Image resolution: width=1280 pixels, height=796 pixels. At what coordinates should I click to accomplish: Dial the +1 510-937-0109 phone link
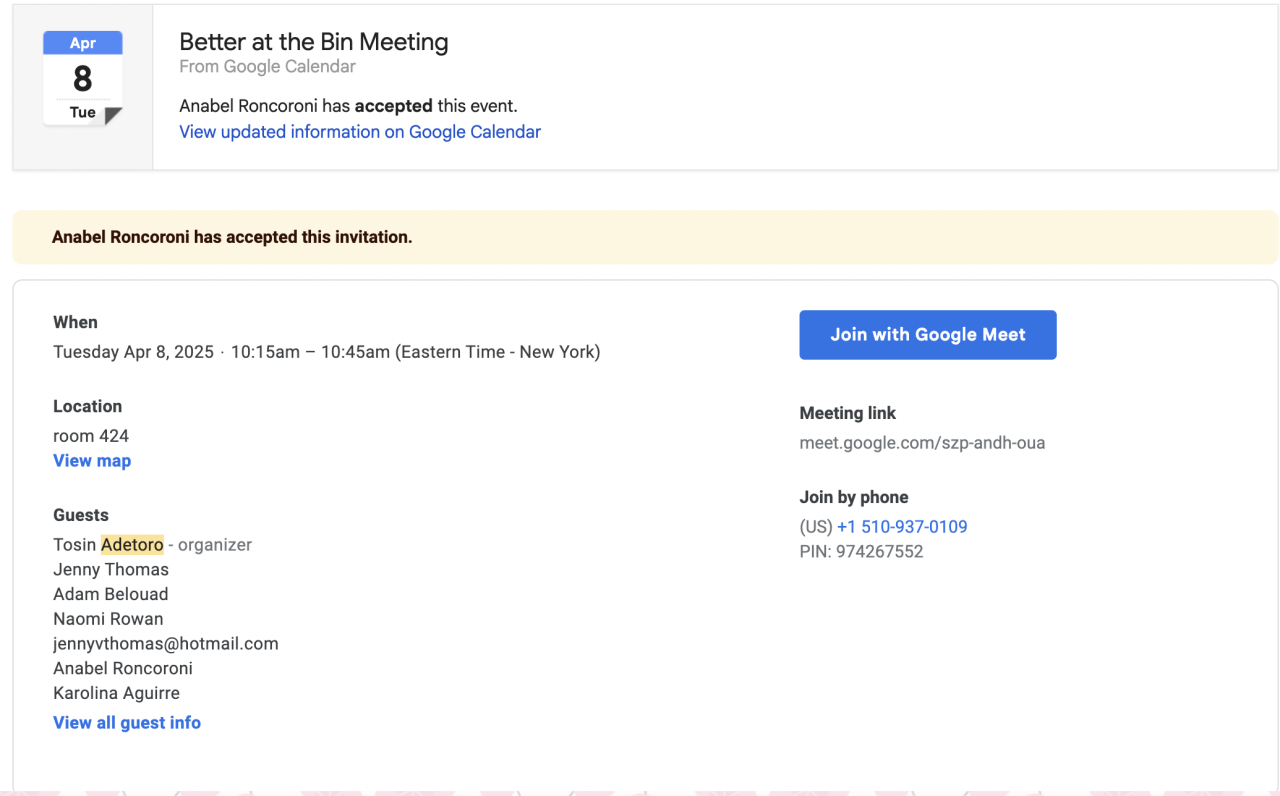[x=902, y=527]
